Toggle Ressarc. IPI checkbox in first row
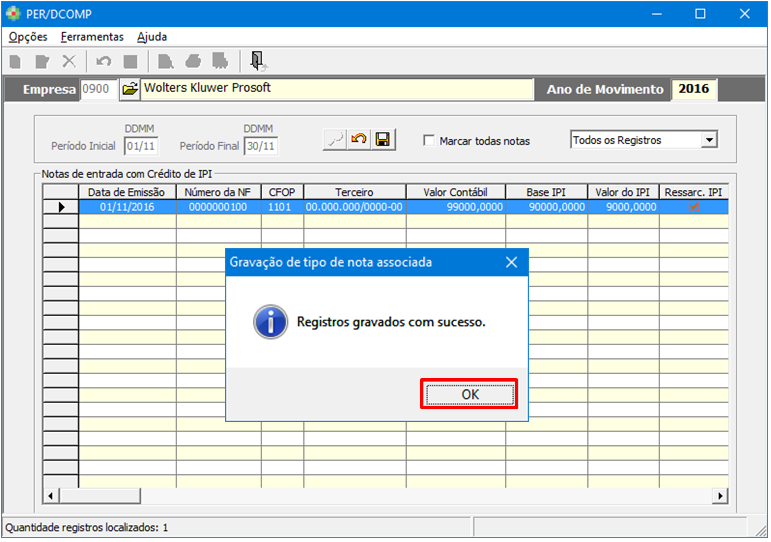This screenshot has height=542, width=771. 693,207
